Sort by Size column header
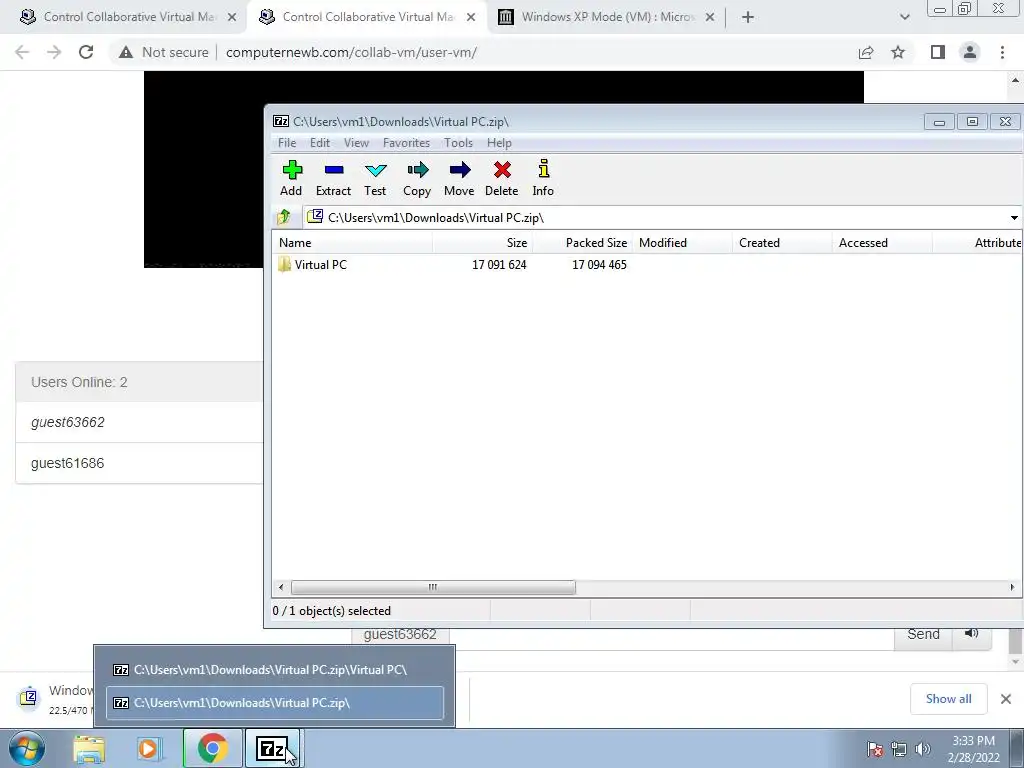1024x768 pixels. click(483, 242)
